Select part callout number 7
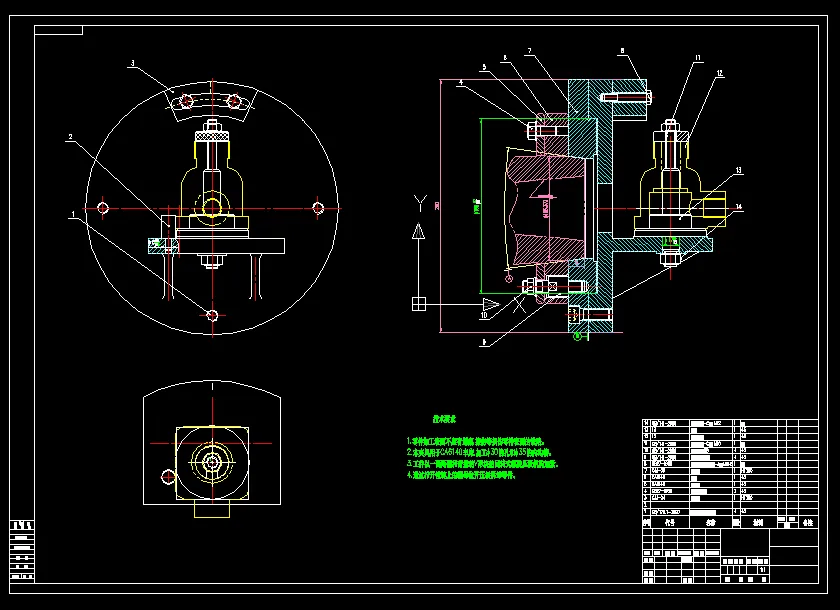 pos(529,51)
